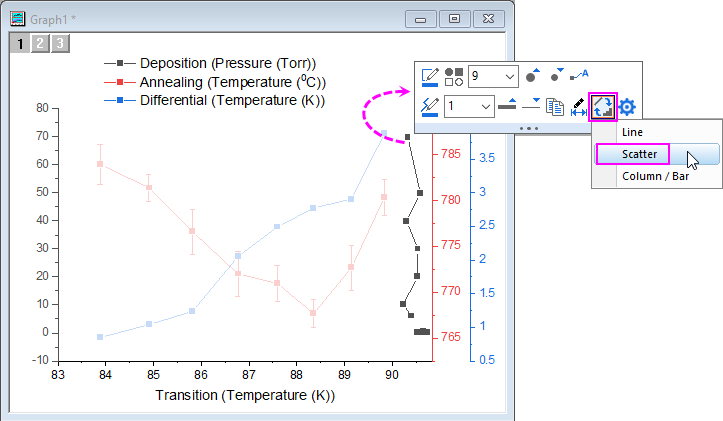Click the copy format icon
Image resolution: width=723 pixels, height=421 pixels.
556,107
